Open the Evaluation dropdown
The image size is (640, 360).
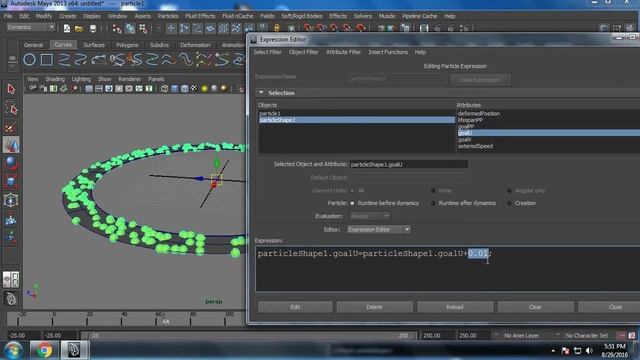click(370, 216)
